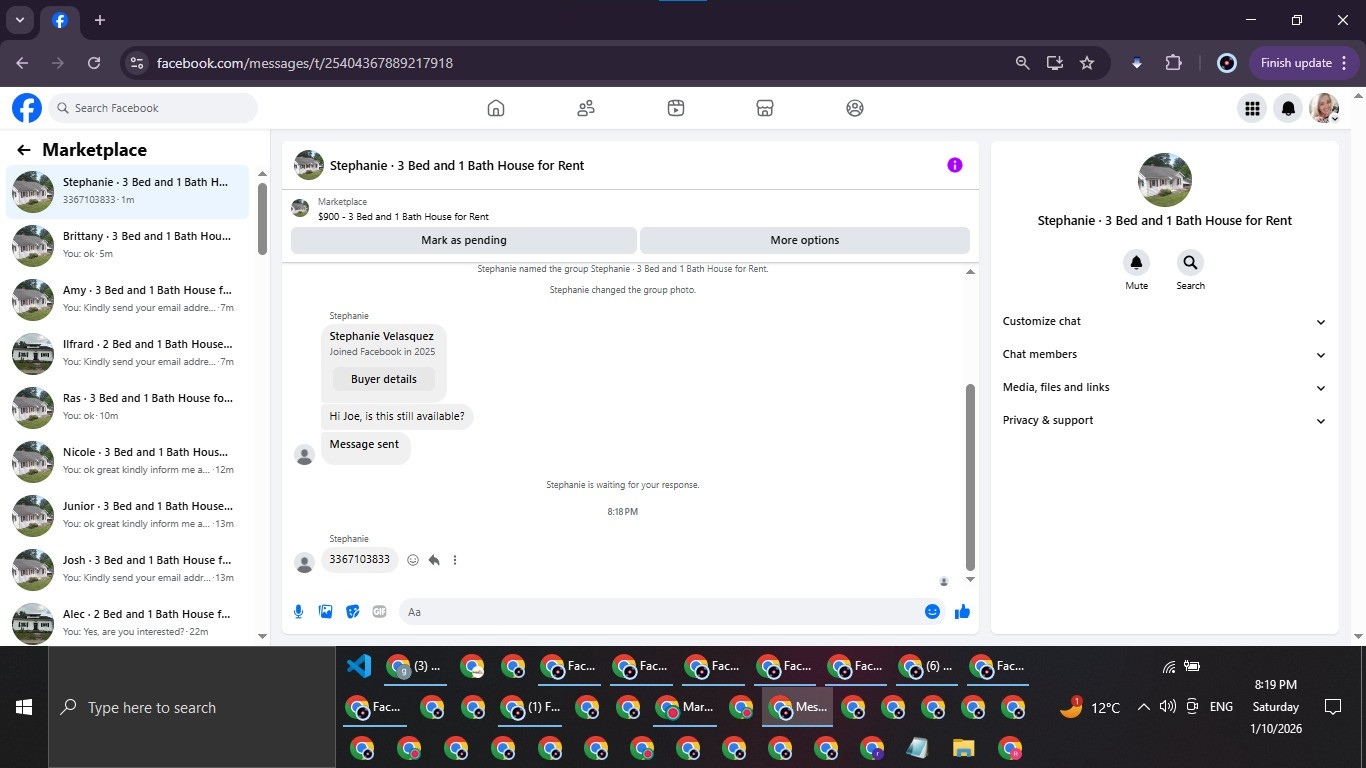Show hidden system tray icons
The width and height of the screenshot is (1366, 768).
coord(1143,707)
